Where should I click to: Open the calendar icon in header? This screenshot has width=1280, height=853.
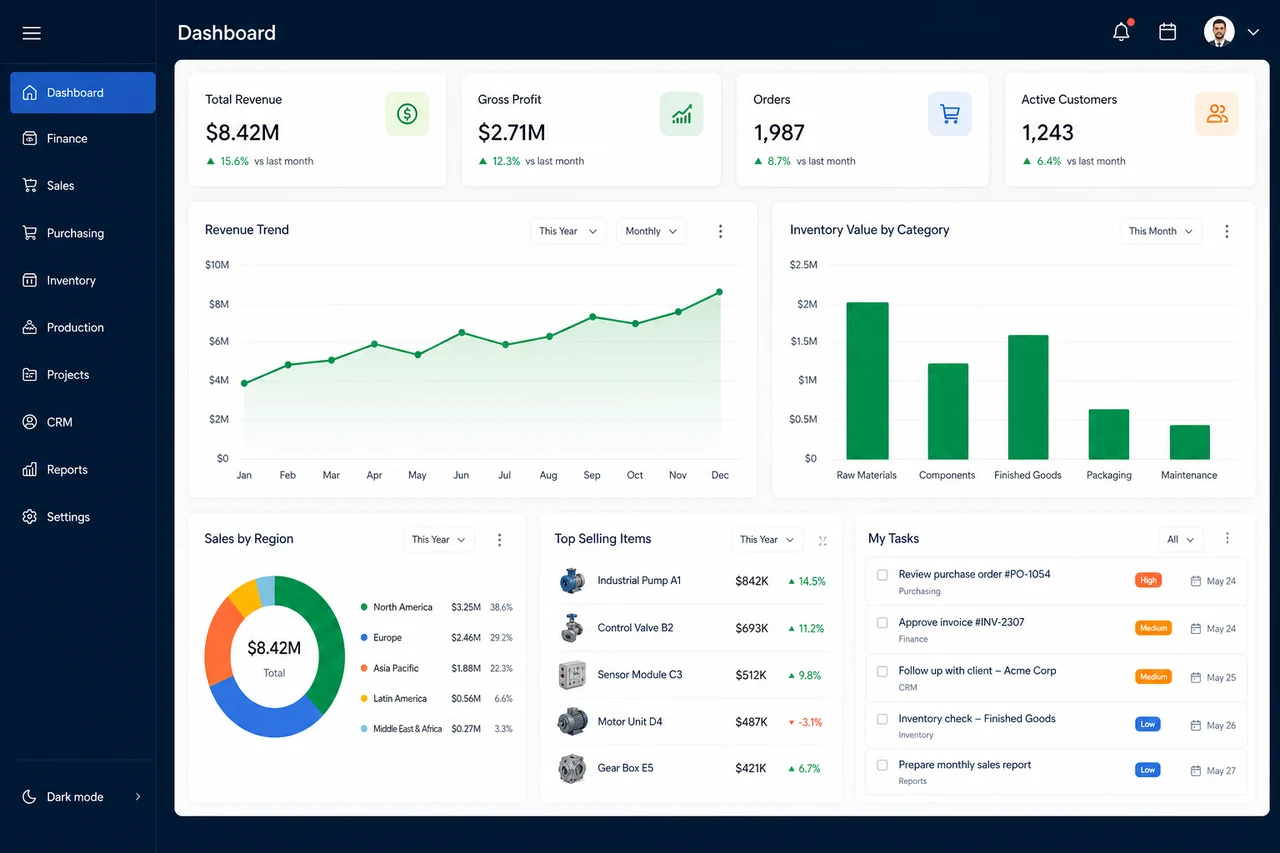click(x=1167, y=32)
